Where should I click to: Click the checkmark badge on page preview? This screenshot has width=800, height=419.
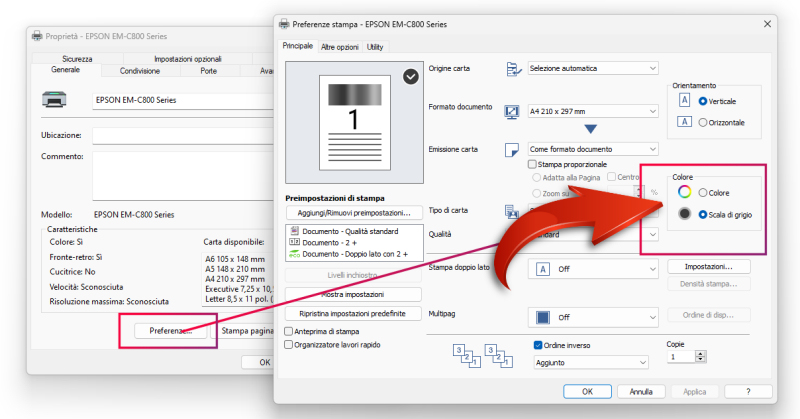coord(411,77)
